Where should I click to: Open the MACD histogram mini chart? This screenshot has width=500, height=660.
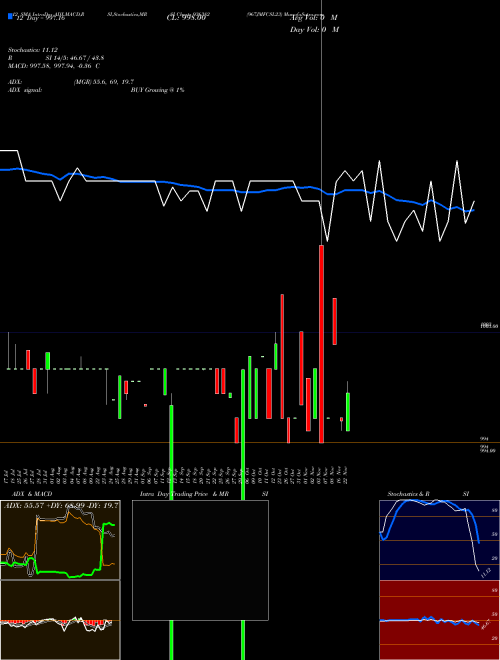(60, 620)
